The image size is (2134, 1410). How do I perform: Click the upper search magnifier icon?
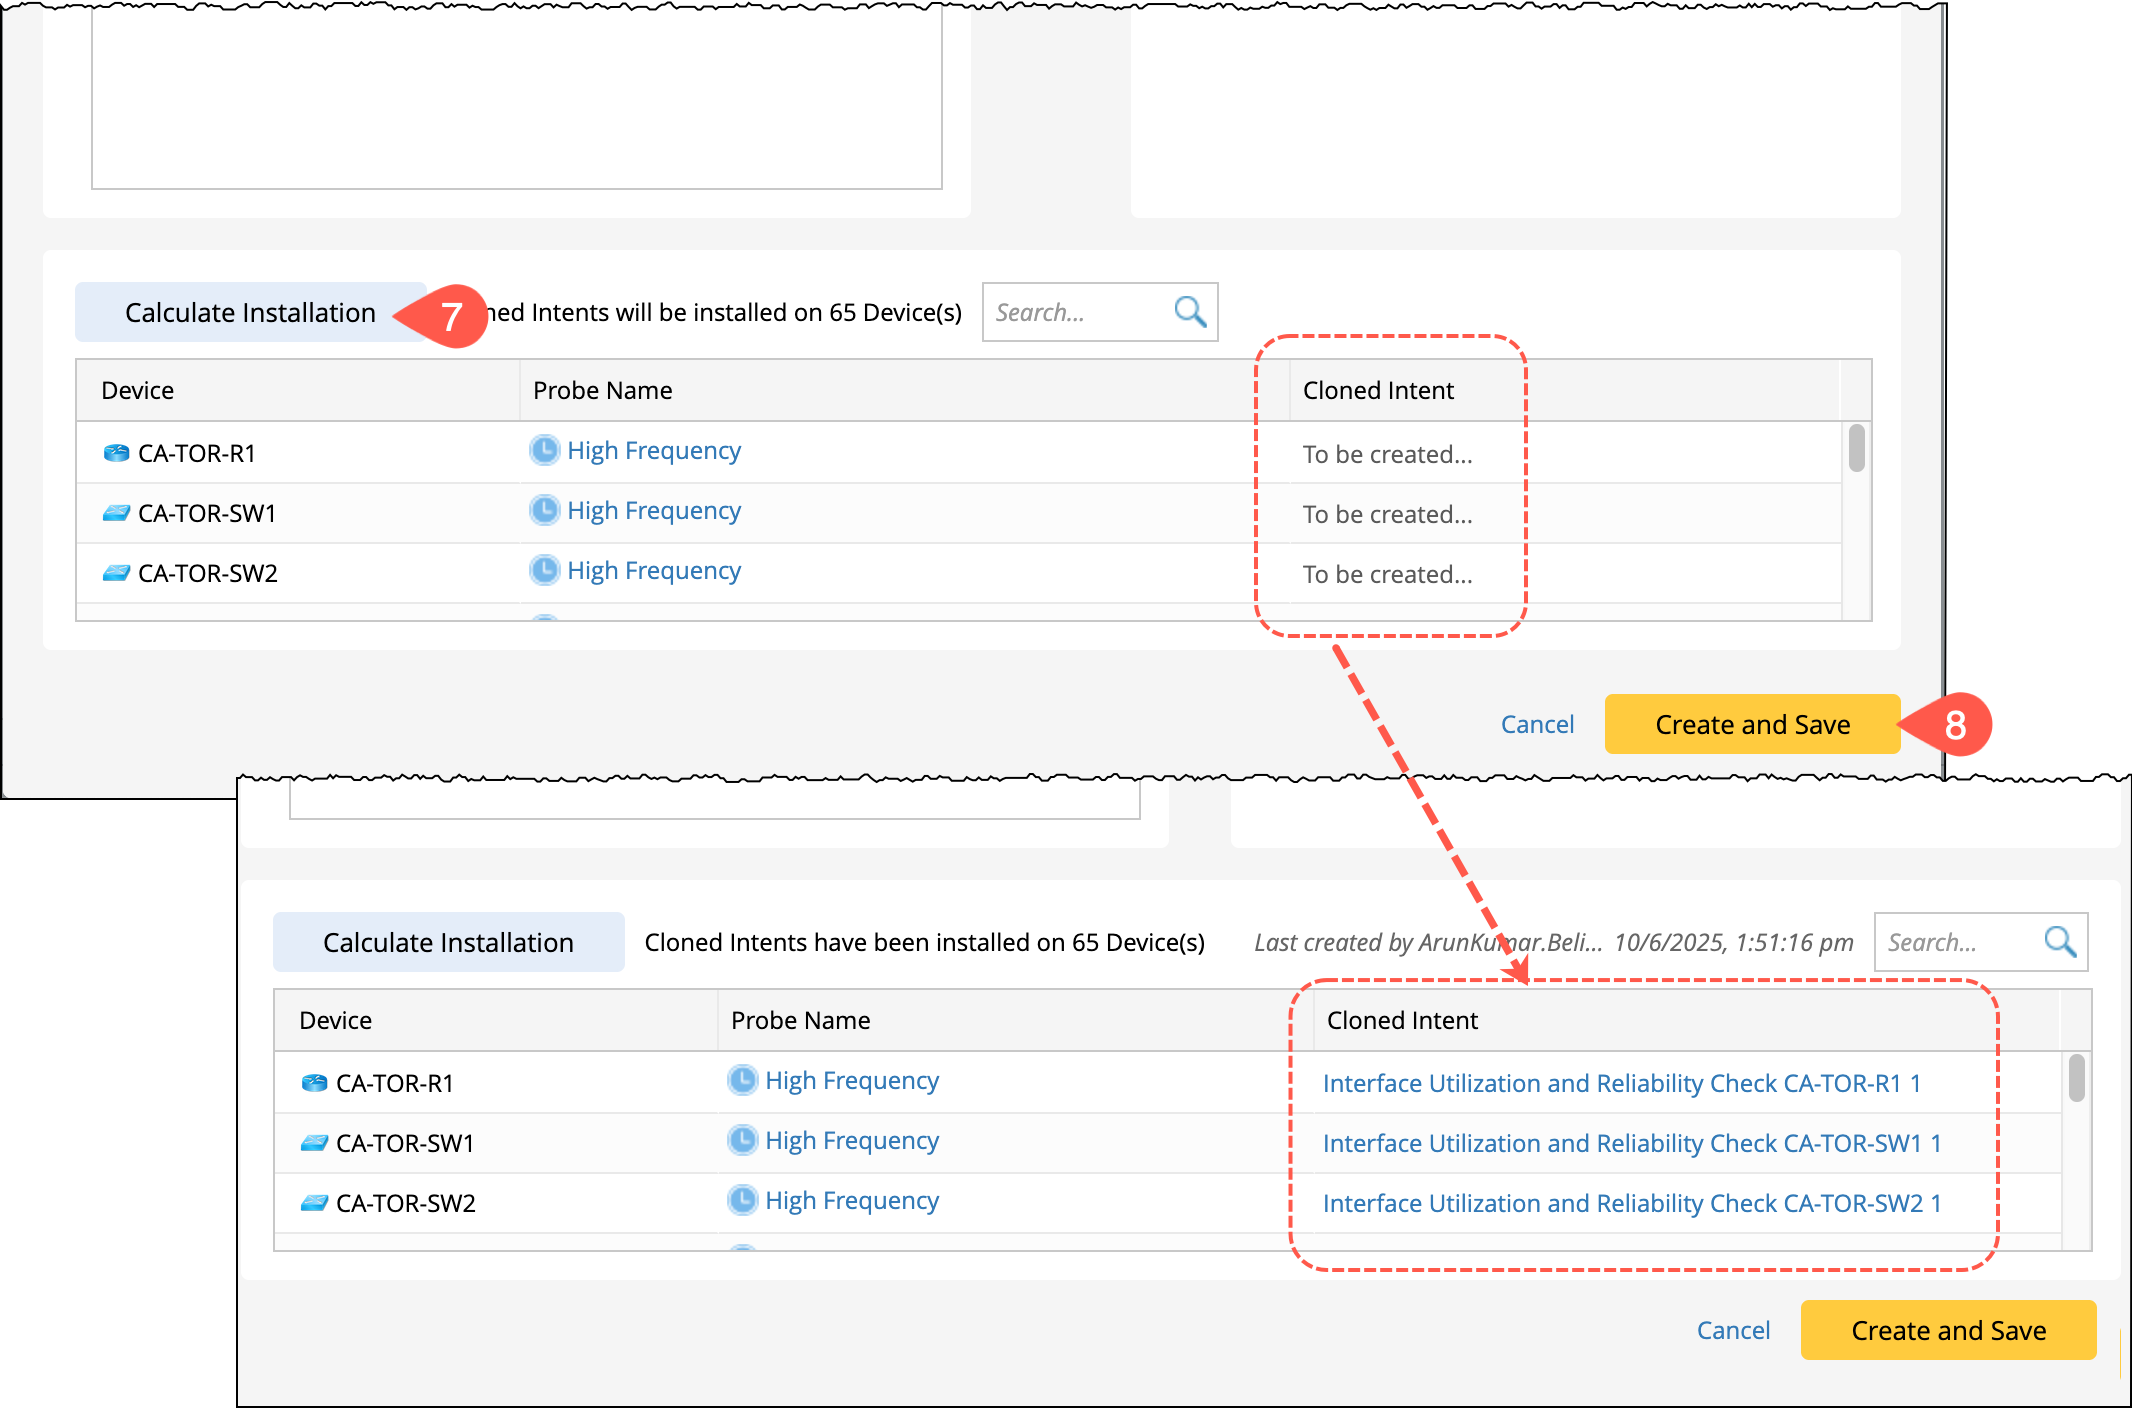click(x=1189, y=312)
